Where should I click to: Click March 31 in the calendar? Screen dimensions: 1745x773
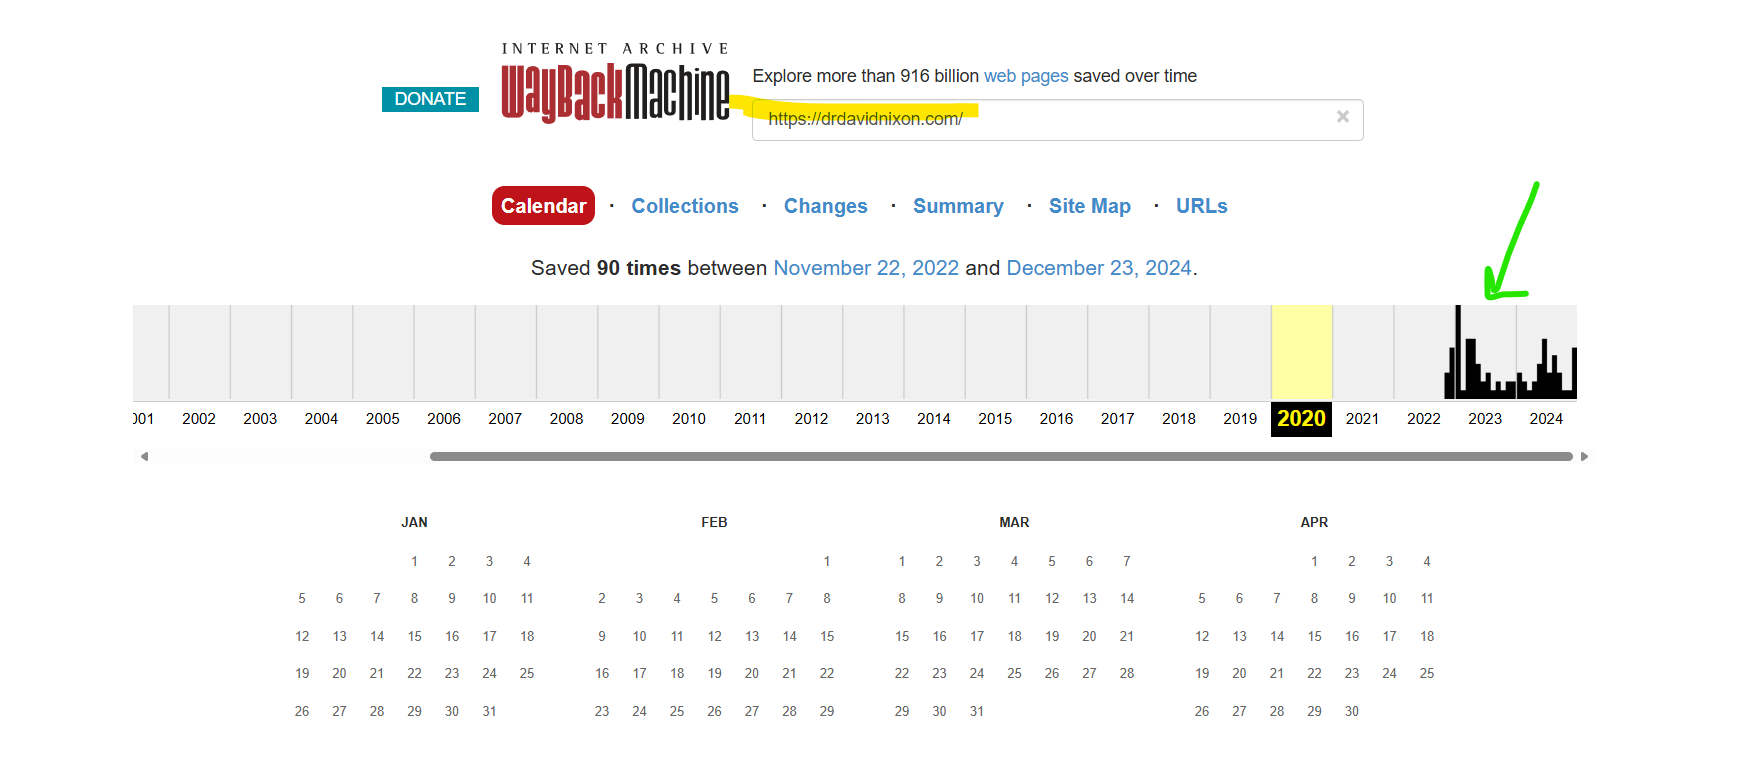coord(977,711)
